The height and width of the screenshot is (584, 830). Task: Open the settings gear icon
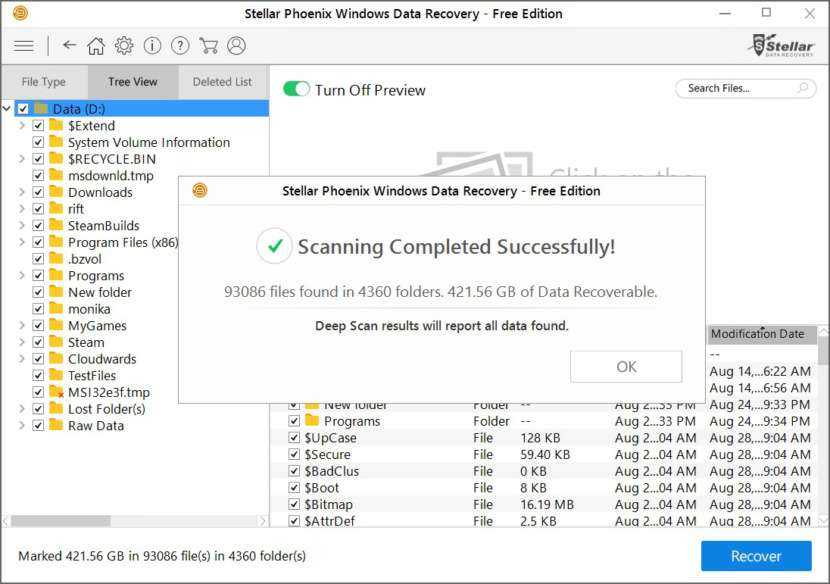click(124, 46)
